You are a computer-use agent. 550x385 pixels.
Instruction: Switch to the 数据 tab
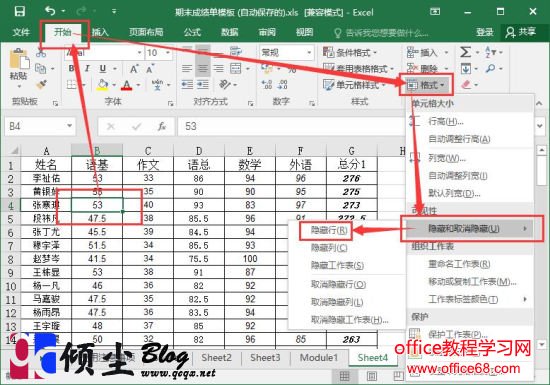click(230, 32)
